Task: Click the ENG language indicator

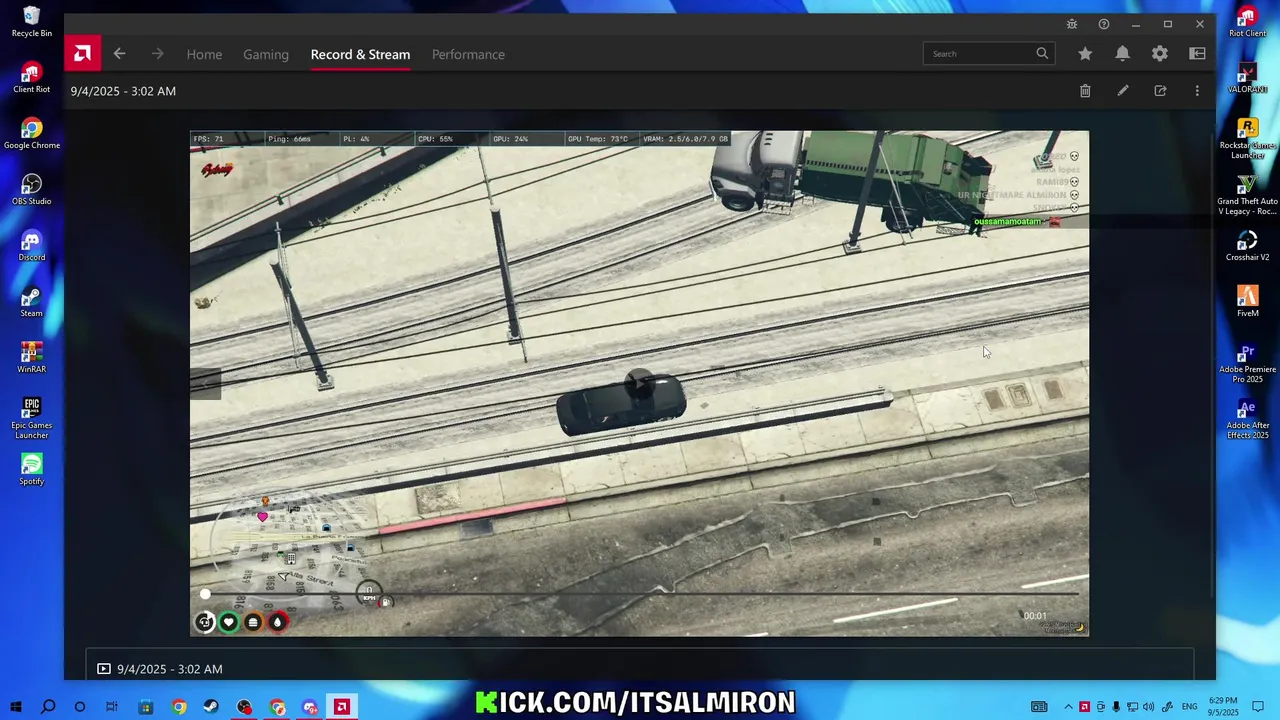Action: coord(1189,707)
